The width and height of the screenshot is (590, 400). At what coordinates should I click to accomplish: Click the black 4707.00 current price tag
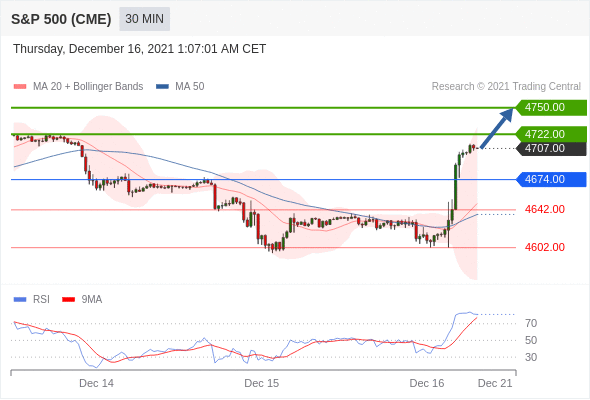pyautogui.click(x=551, y=149)
